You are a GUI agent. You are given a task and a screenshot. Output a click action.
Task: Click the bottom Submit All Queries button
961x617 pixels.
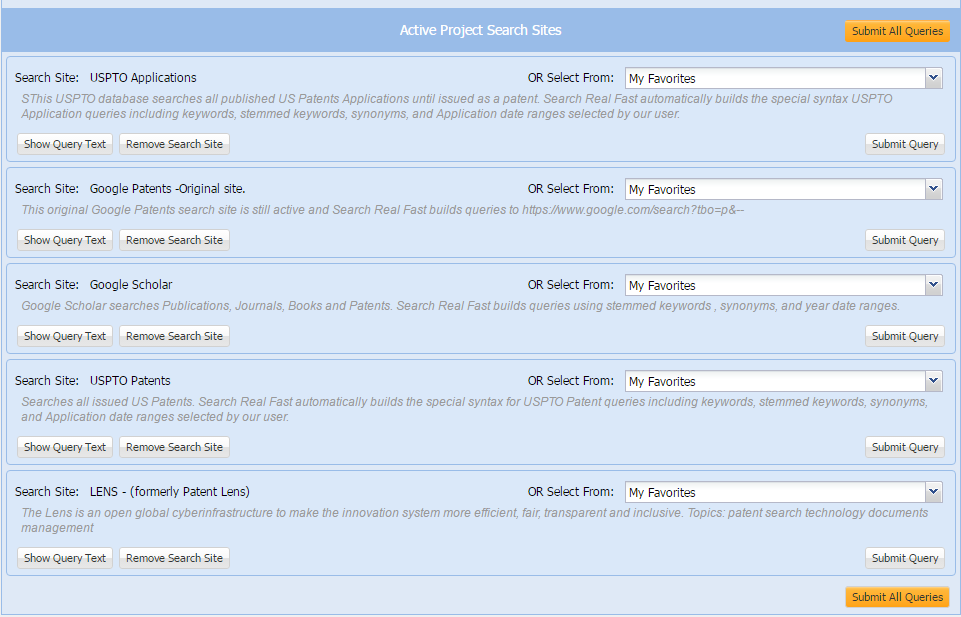coord(897,597)
